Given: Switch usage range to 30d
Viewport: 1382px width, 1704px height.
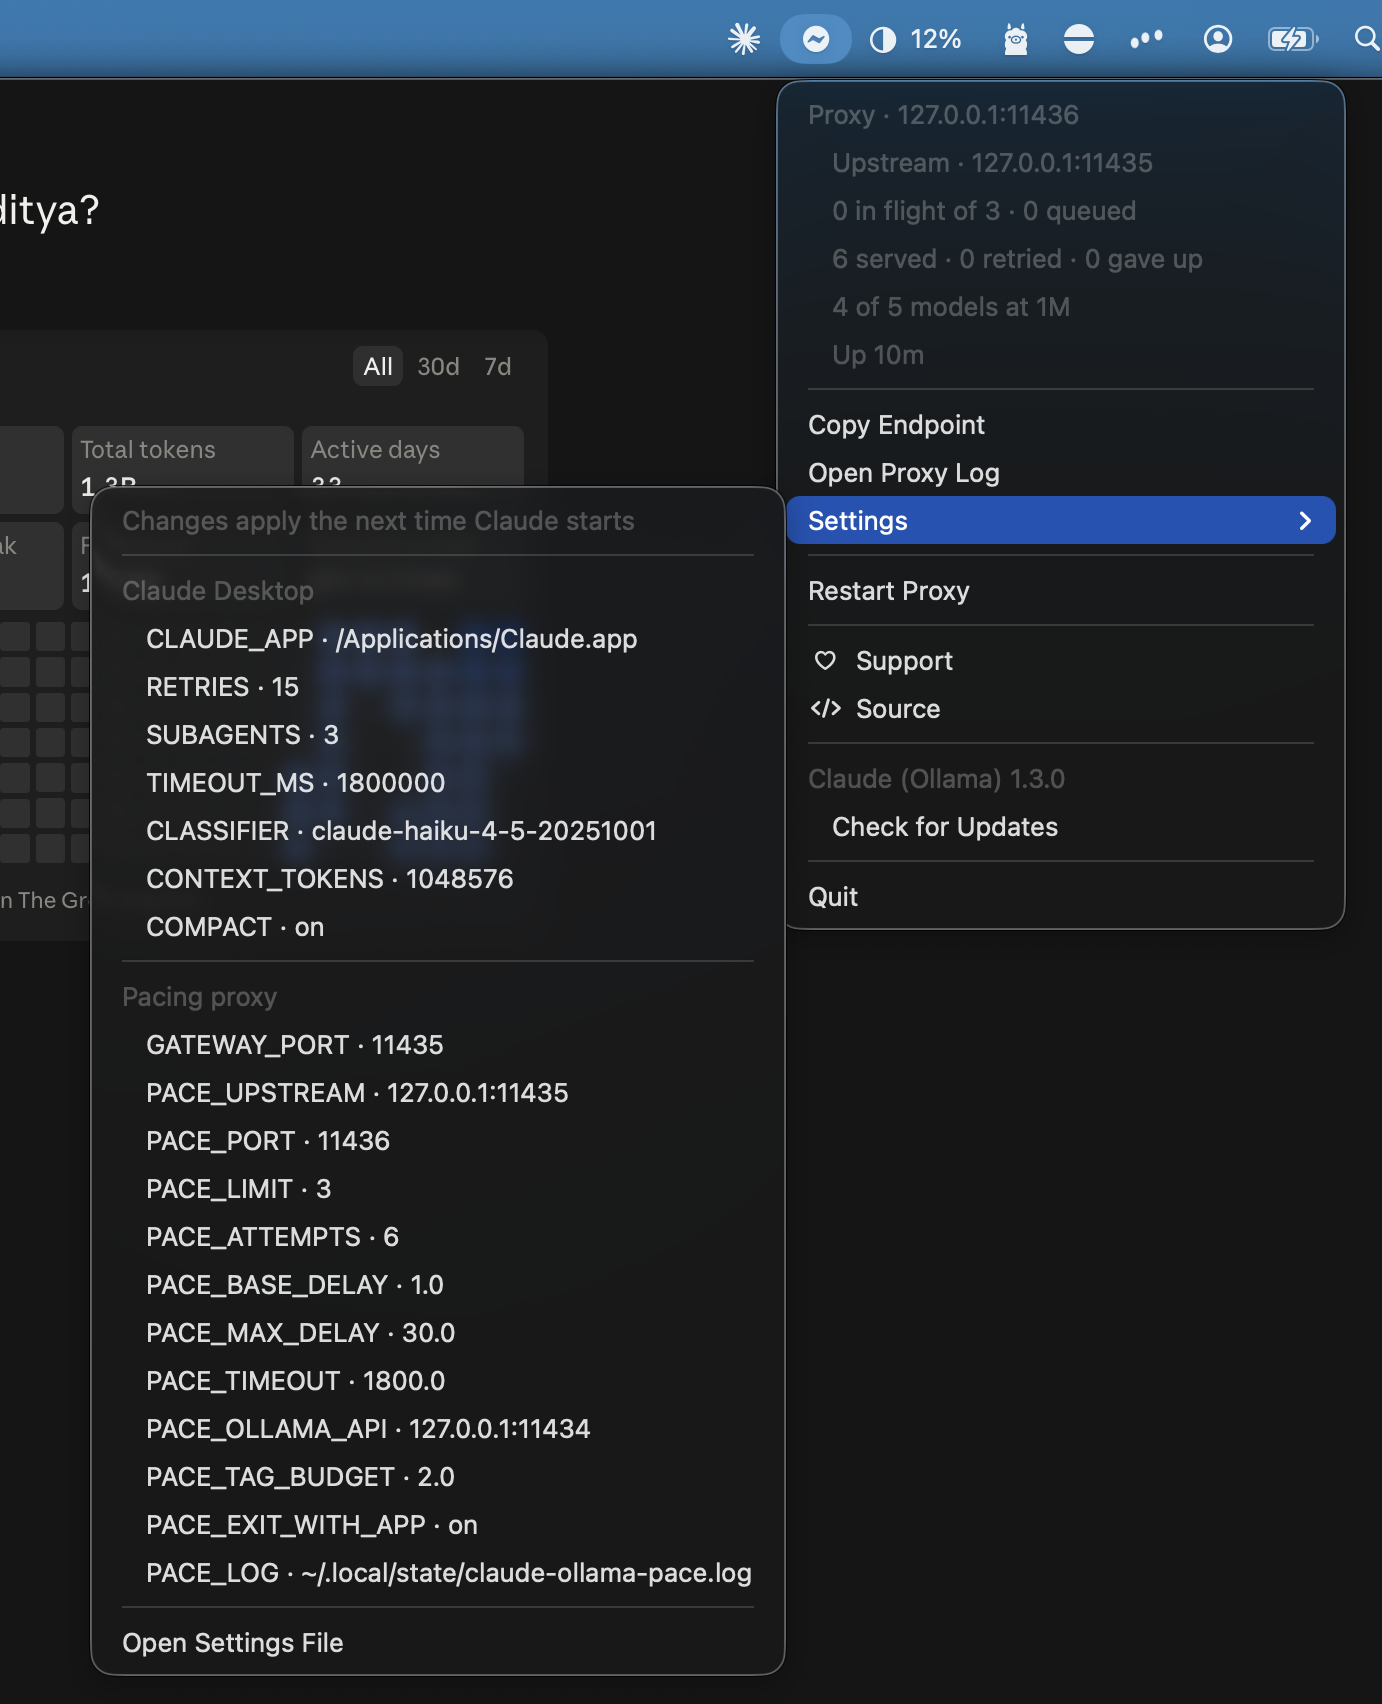Looking at the screenshot, I should pos(438,366).
